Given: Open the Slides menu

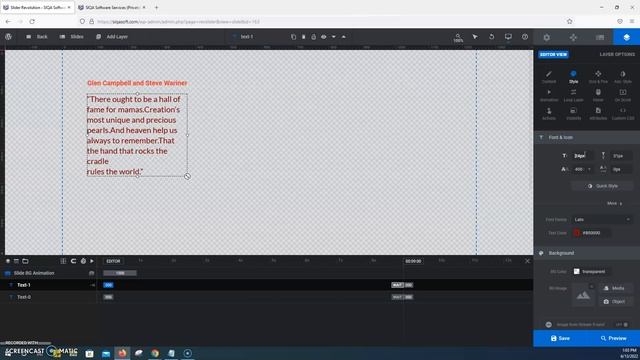Looking at the screenshot, I should point(71,37).
